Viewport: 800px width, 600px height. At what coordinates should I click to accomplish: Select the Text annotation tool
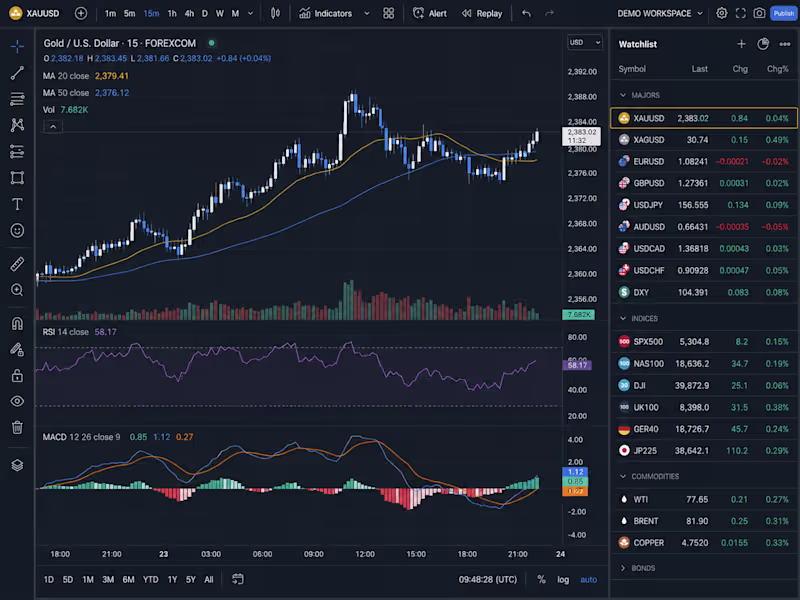[x=17, y=204]
